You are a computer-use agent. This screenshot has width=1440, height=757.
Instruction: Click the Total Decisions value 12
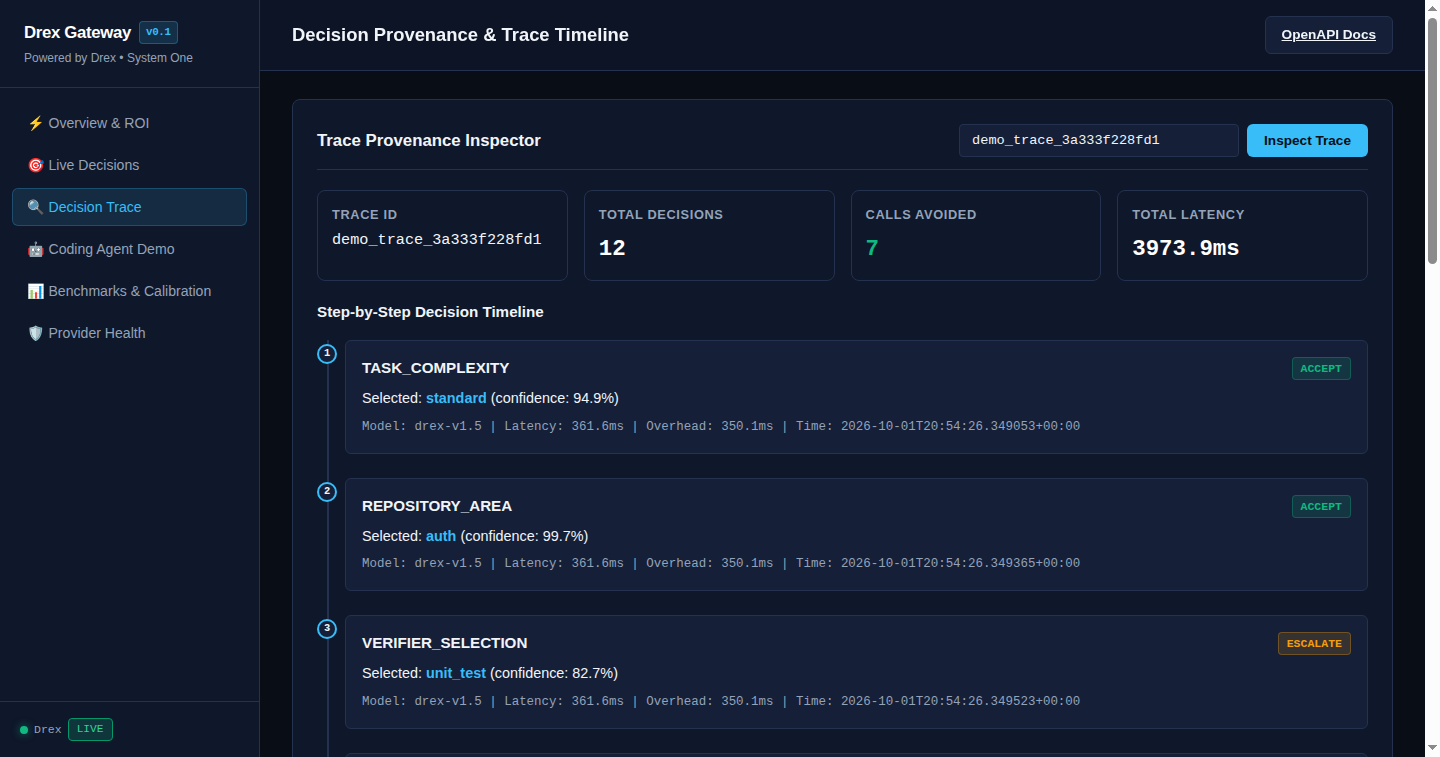tap(612, 248)
